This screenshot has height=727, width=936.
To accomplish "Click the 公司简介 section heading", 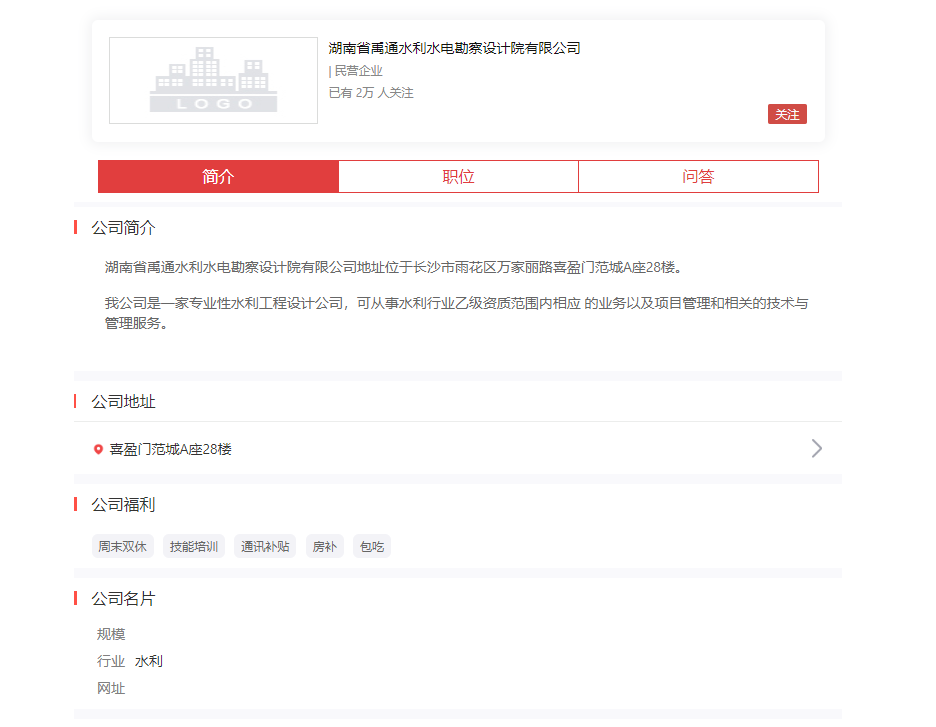I will (124, 228).
